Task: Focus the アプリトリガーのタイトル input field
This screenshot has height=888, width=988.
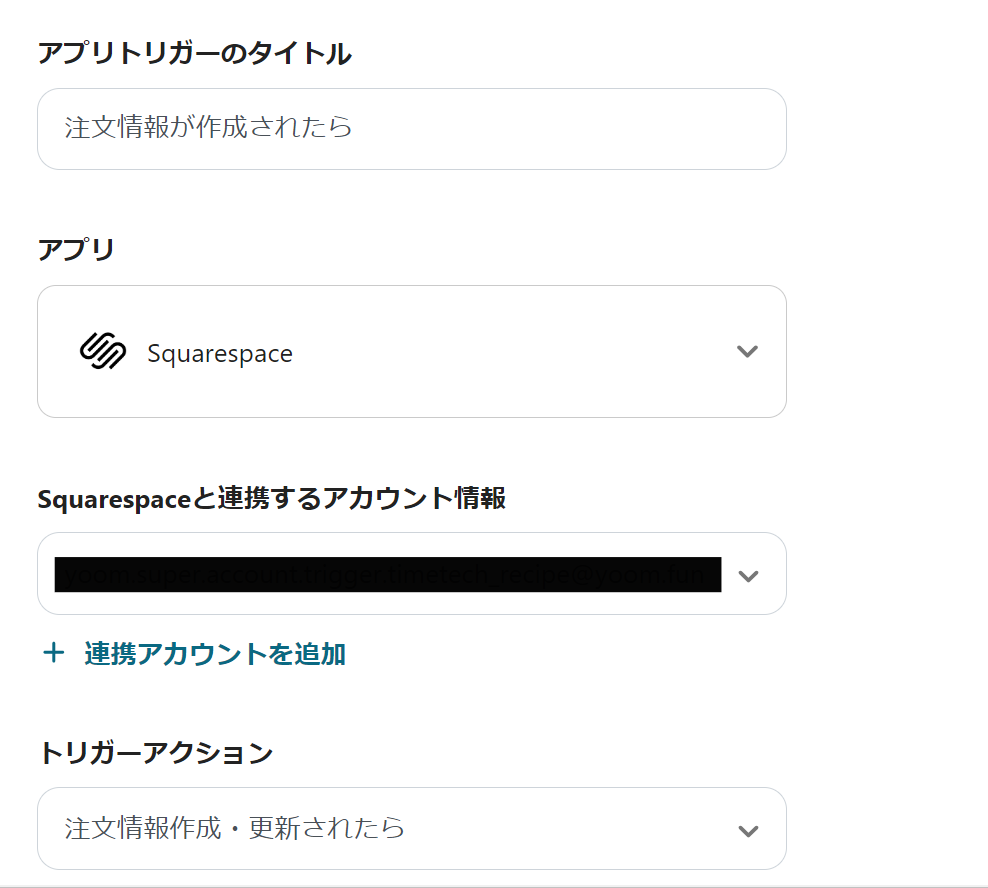Action: pos(411,129)
